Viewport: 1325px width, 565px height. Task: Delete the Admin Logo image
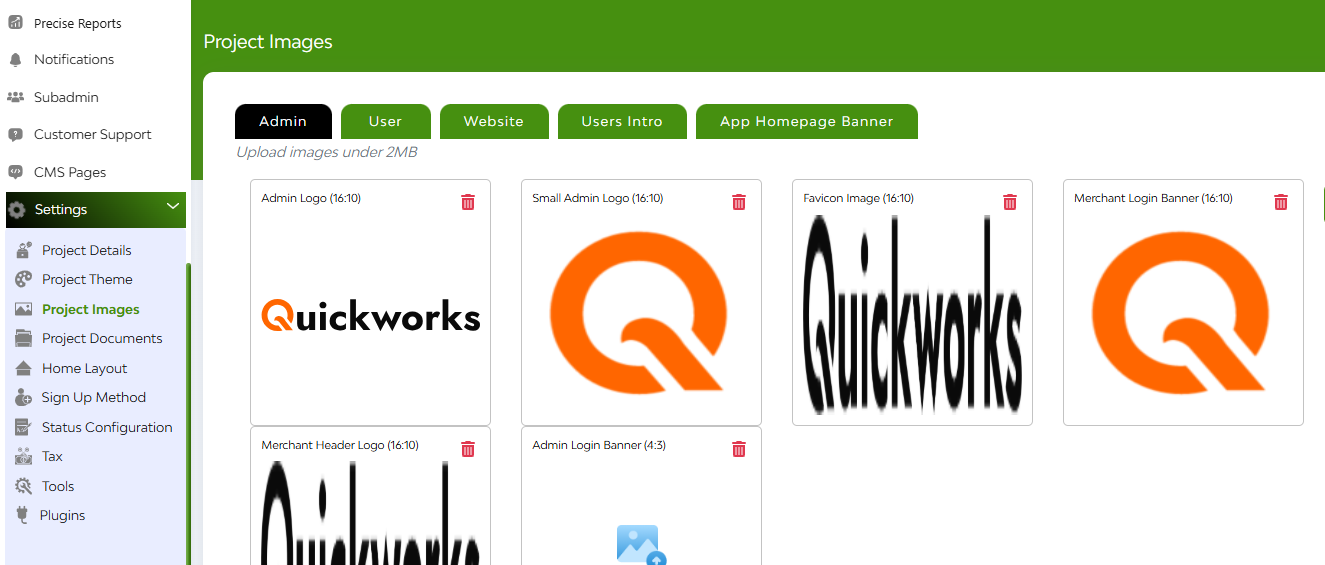pyautogui.click(x=468, y=202)
